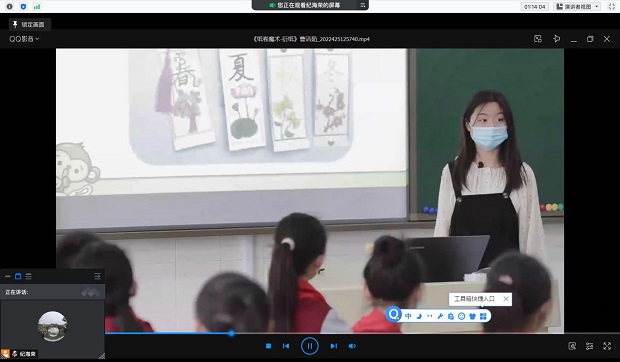Open the emoji smiley in input toolbar
The height and width of the screenshot is (362, 620).
tap(461, 316)
